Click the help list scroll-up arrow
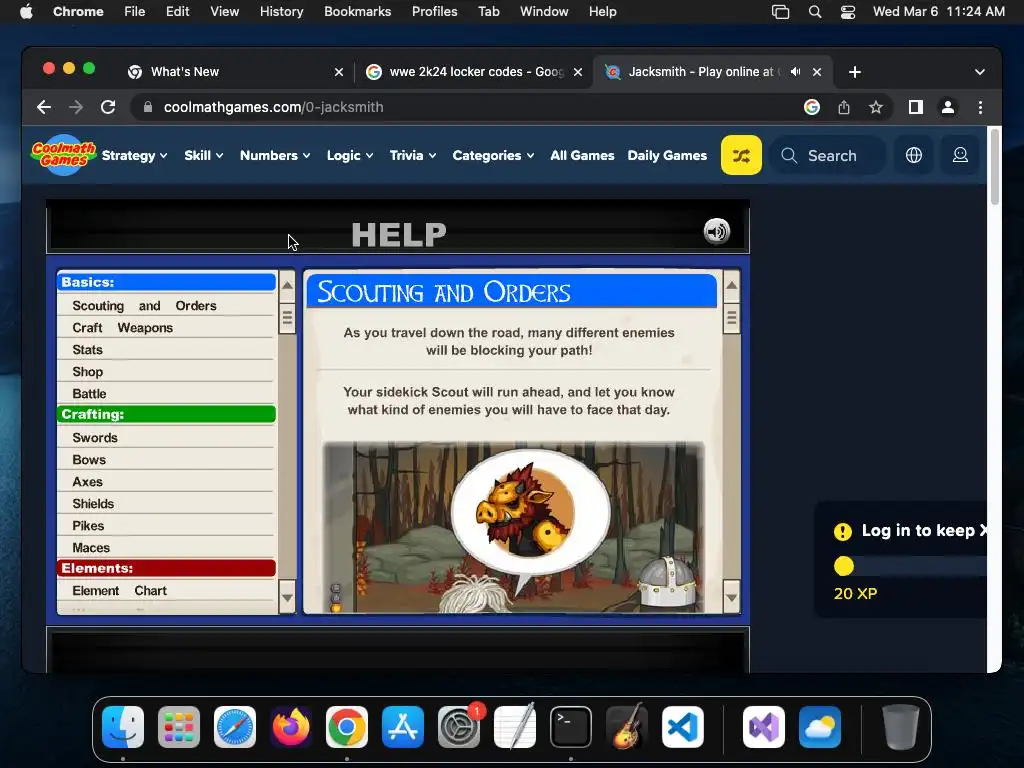The width and height of the screenshot is (1024, 768). point(287,285)
